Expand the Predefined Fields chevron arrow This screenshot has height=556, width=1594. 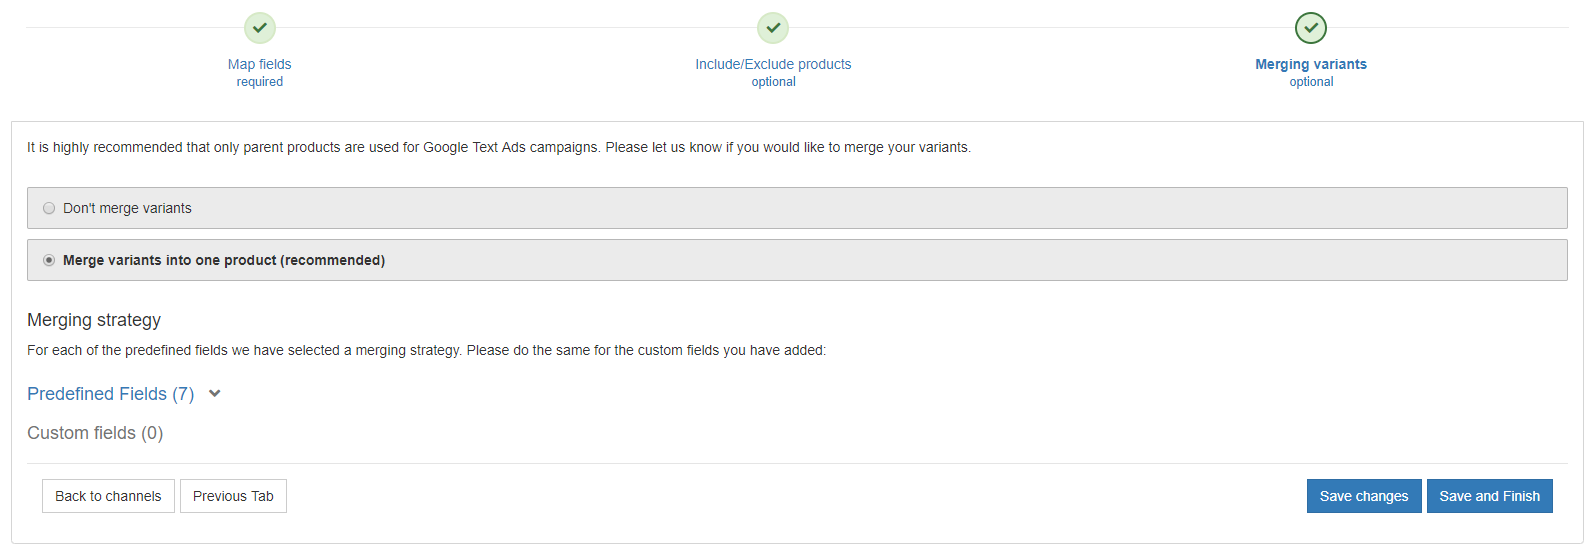214,394
